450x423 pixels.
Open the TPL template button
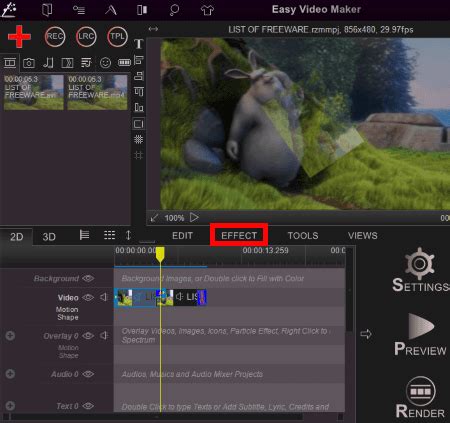(x=117, y=36)
